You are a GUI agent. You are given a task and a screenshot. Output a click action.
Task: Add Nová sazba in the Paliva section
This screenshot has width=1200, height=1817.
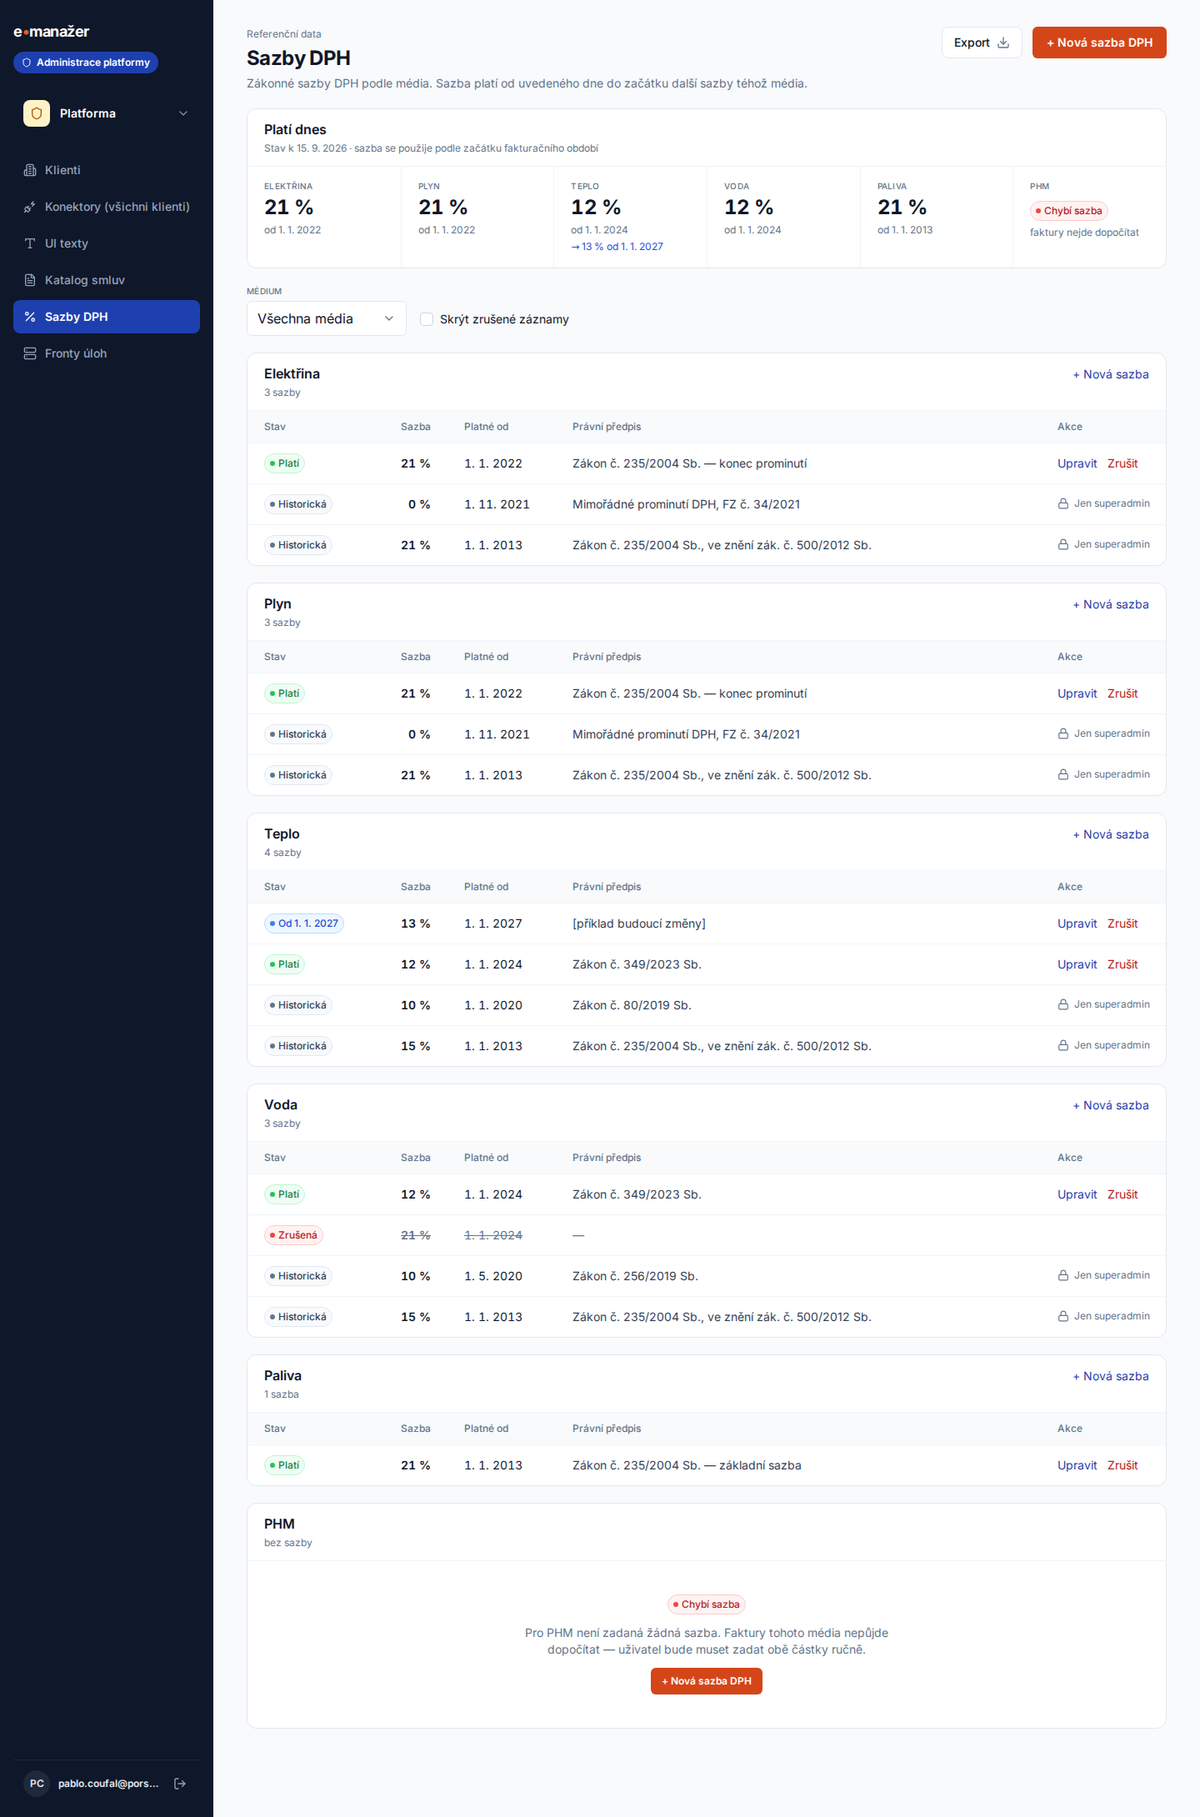click(1111, 1377)
